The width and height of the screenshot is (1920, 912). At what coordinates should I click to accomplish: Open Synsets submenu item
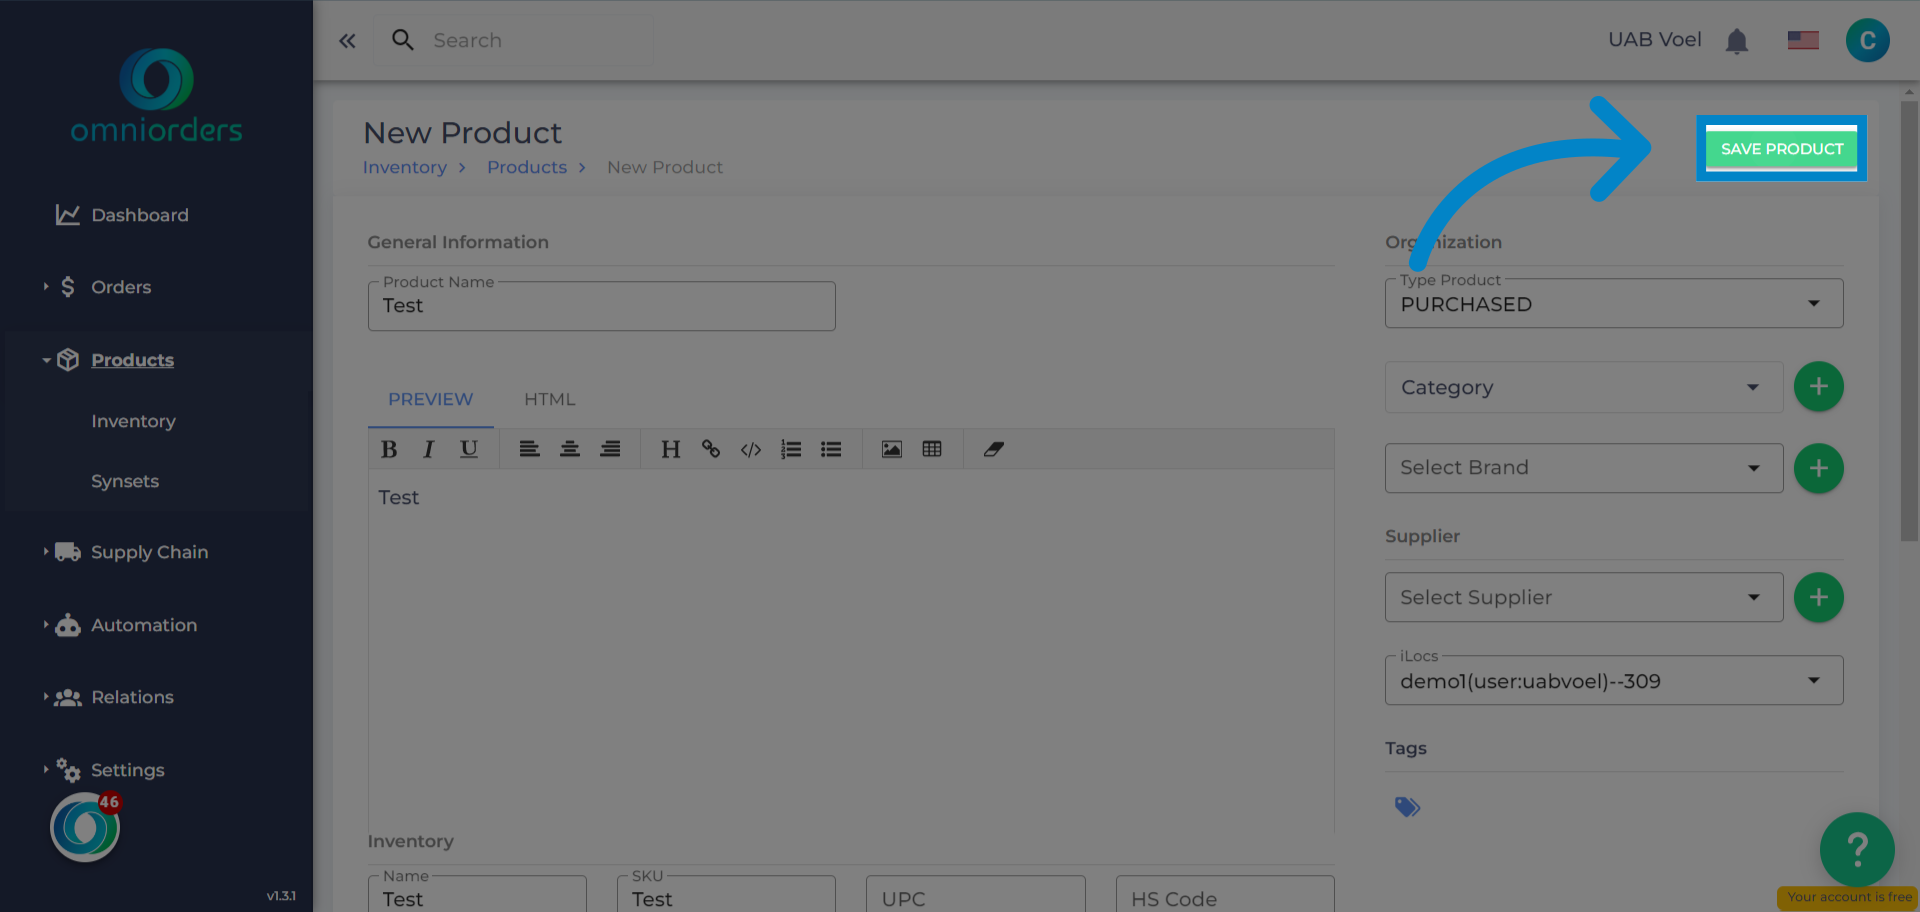[125, 481]
